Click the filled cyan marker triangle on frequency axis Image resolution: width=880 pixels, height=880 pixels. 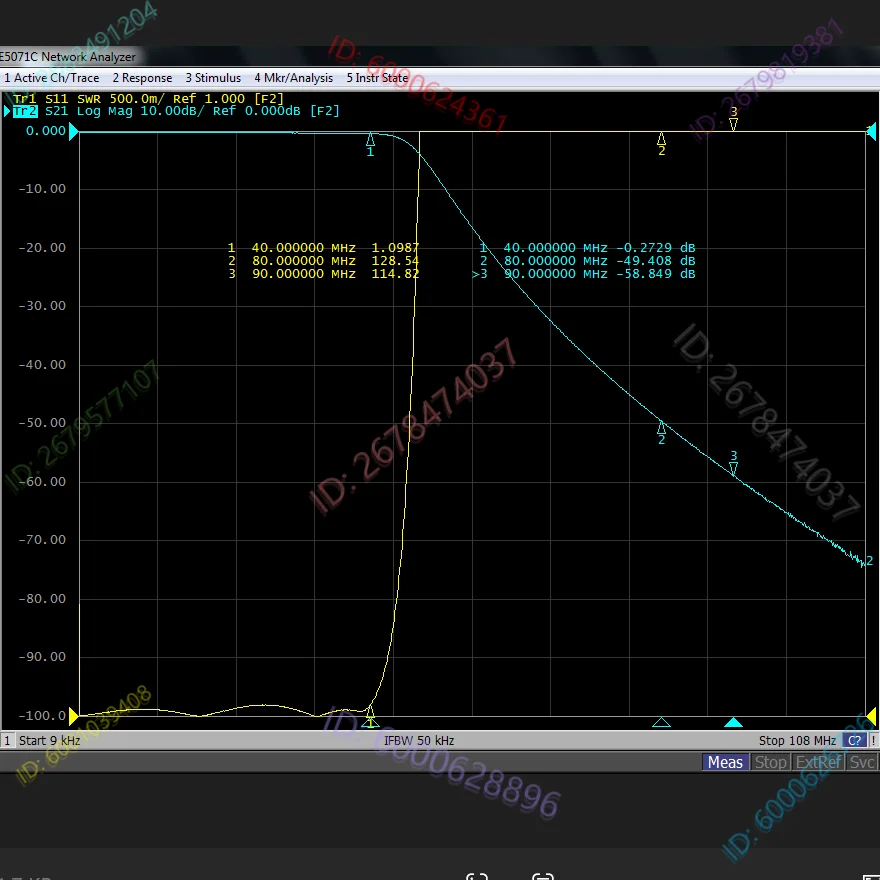point(733,722)
